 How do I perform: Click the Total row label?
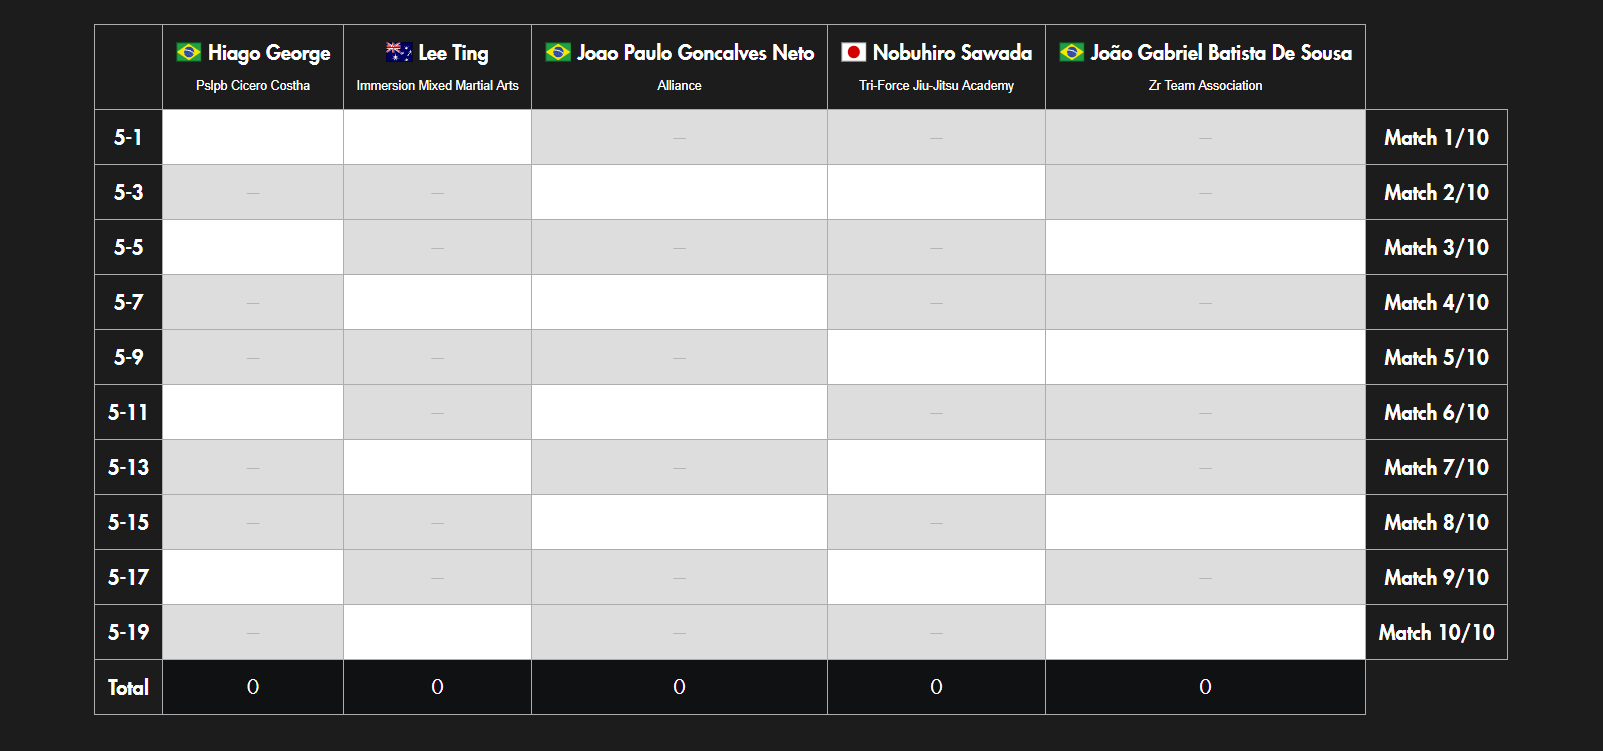(128, 687)
